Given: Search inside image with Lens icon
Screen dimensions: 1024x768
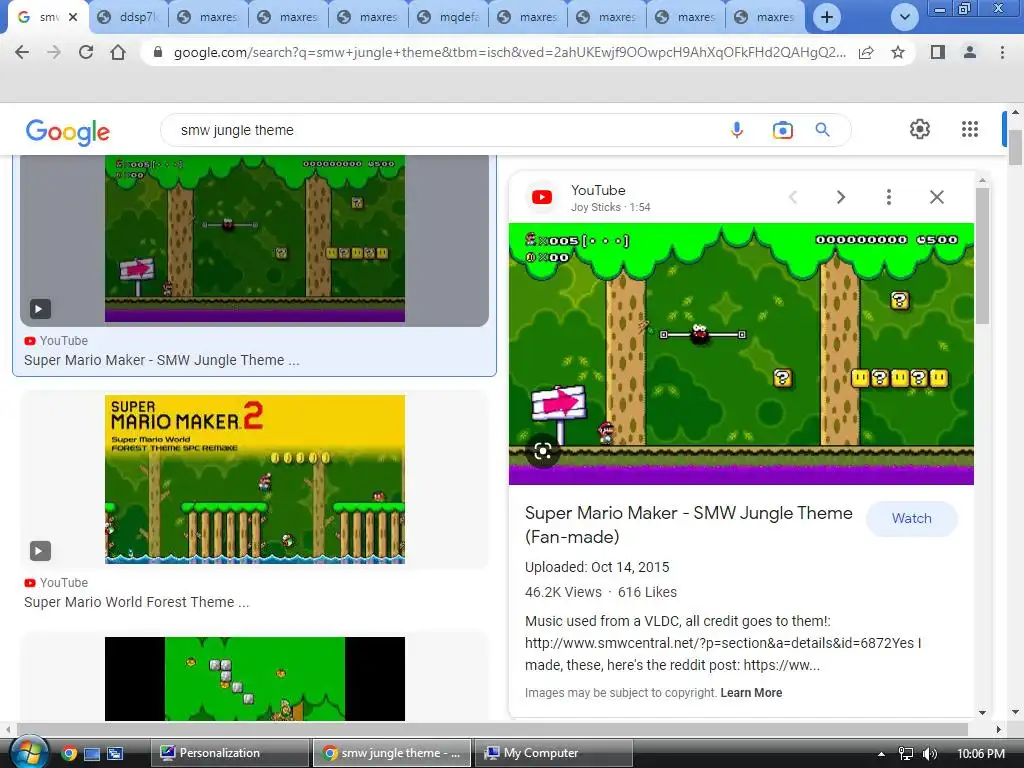Looking at the screenshot, I should (x=543, y=451).
